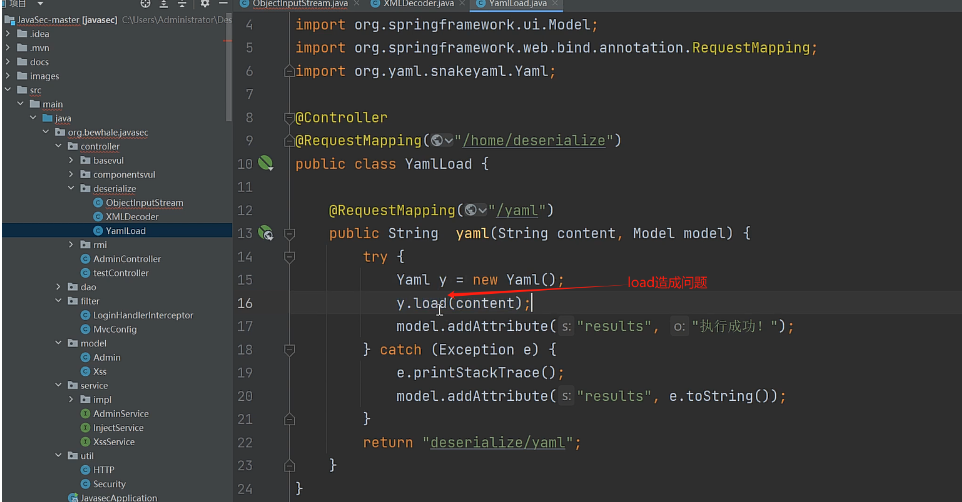Click the Spring bean gutter icon on line 10

click(266, 163)
